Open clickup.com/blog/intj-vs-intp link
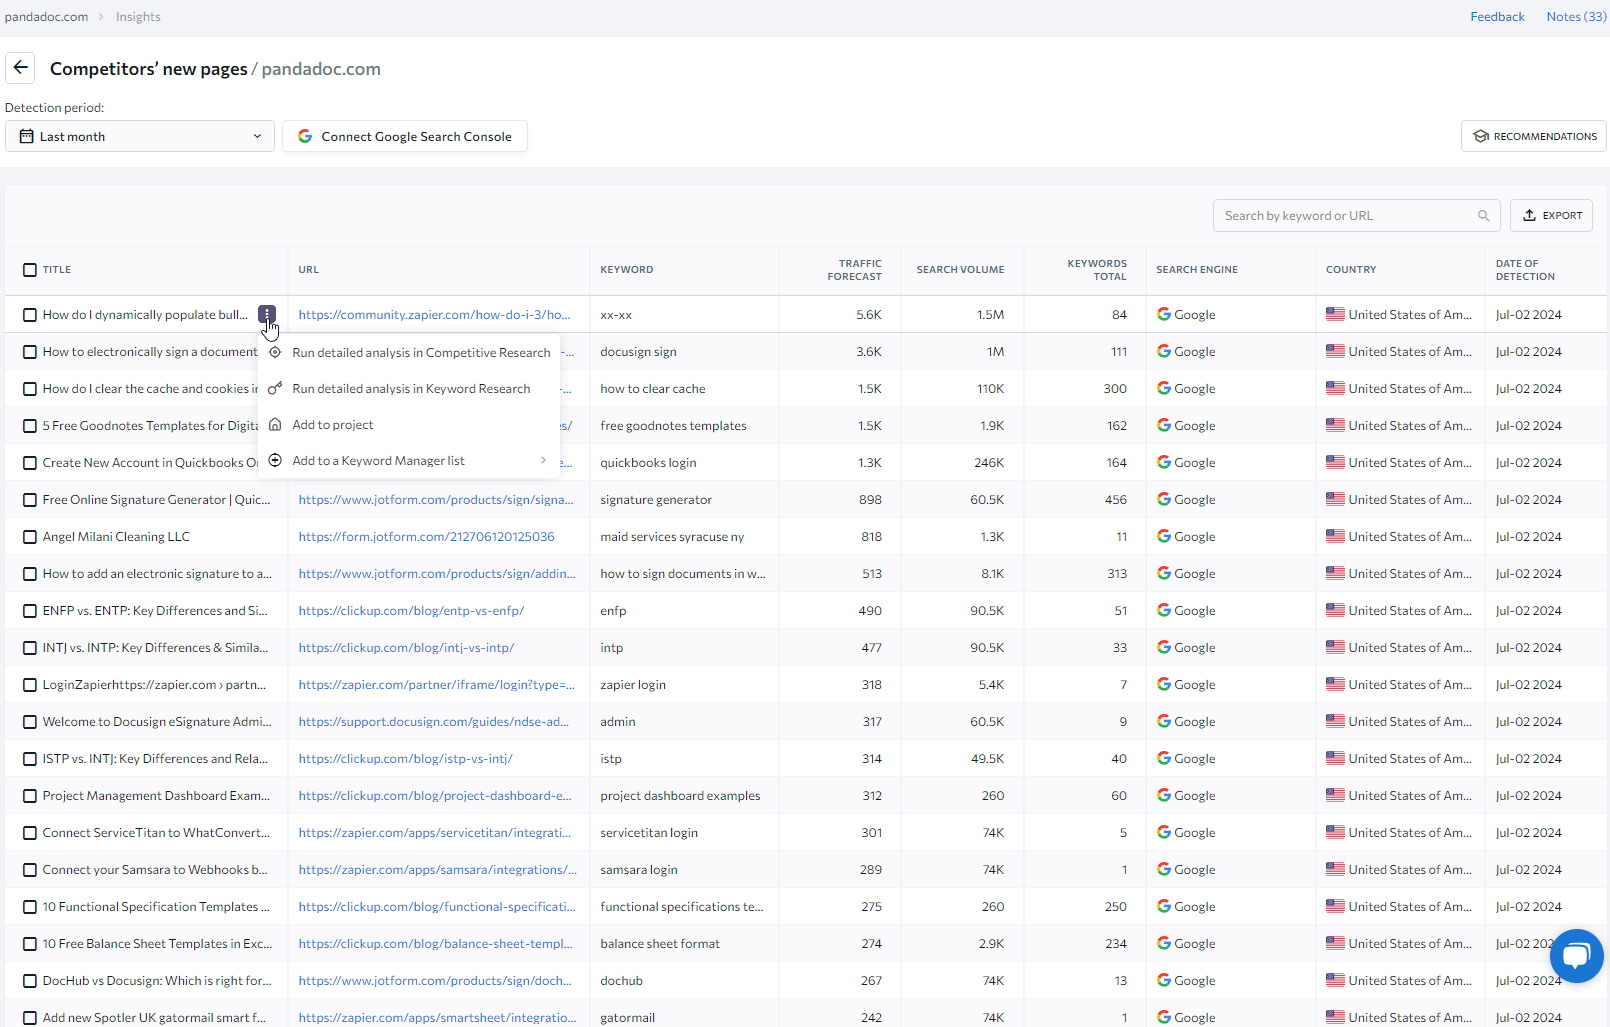This screenshot has height=1027, width=1610. [x=406, y=647]
